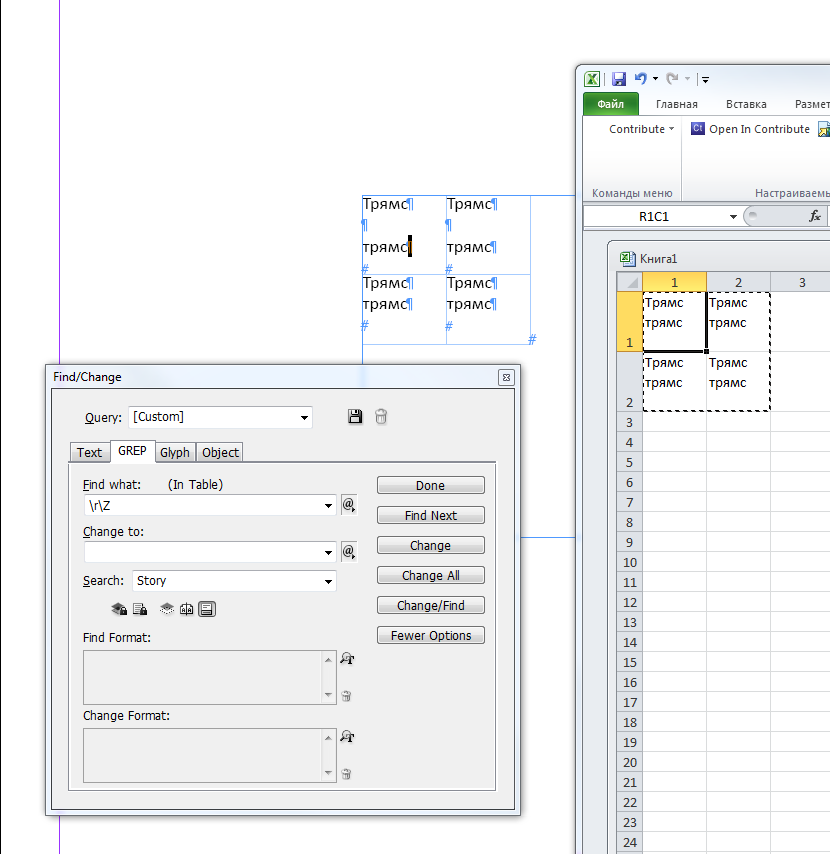Screen dimensions: 830x854
Task: Toggle Include Locked Layers search option
Action: coord(119,609)
